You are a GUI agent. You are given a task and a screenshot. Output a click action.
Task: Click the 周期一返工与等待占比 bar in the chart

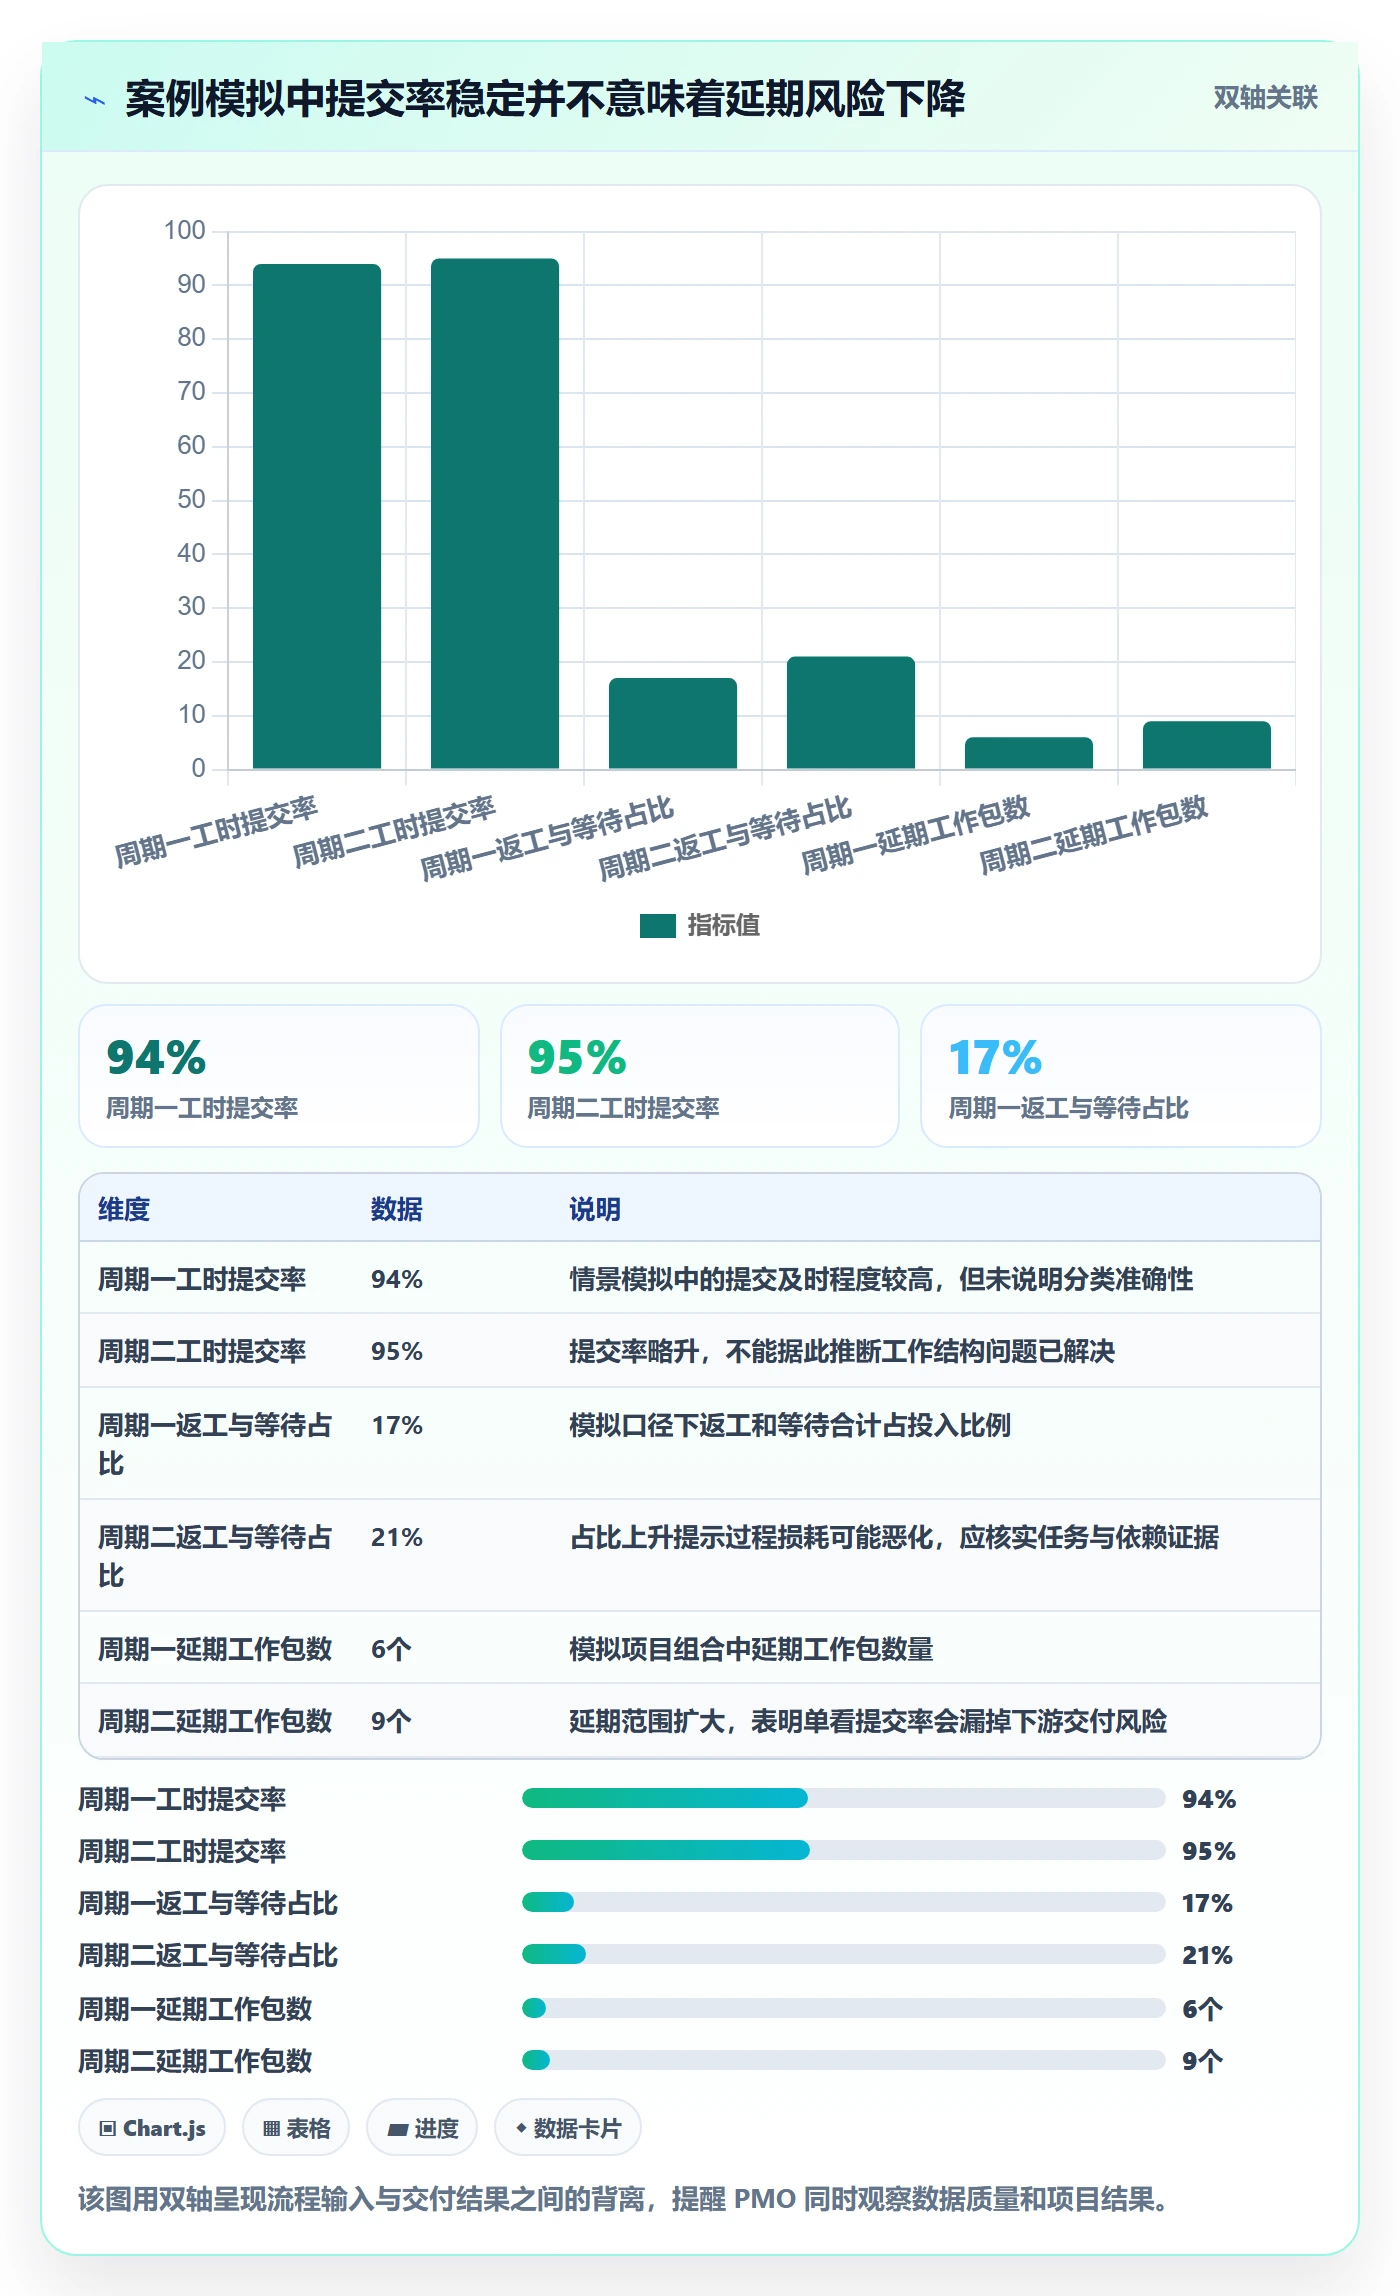click(673, 723)
